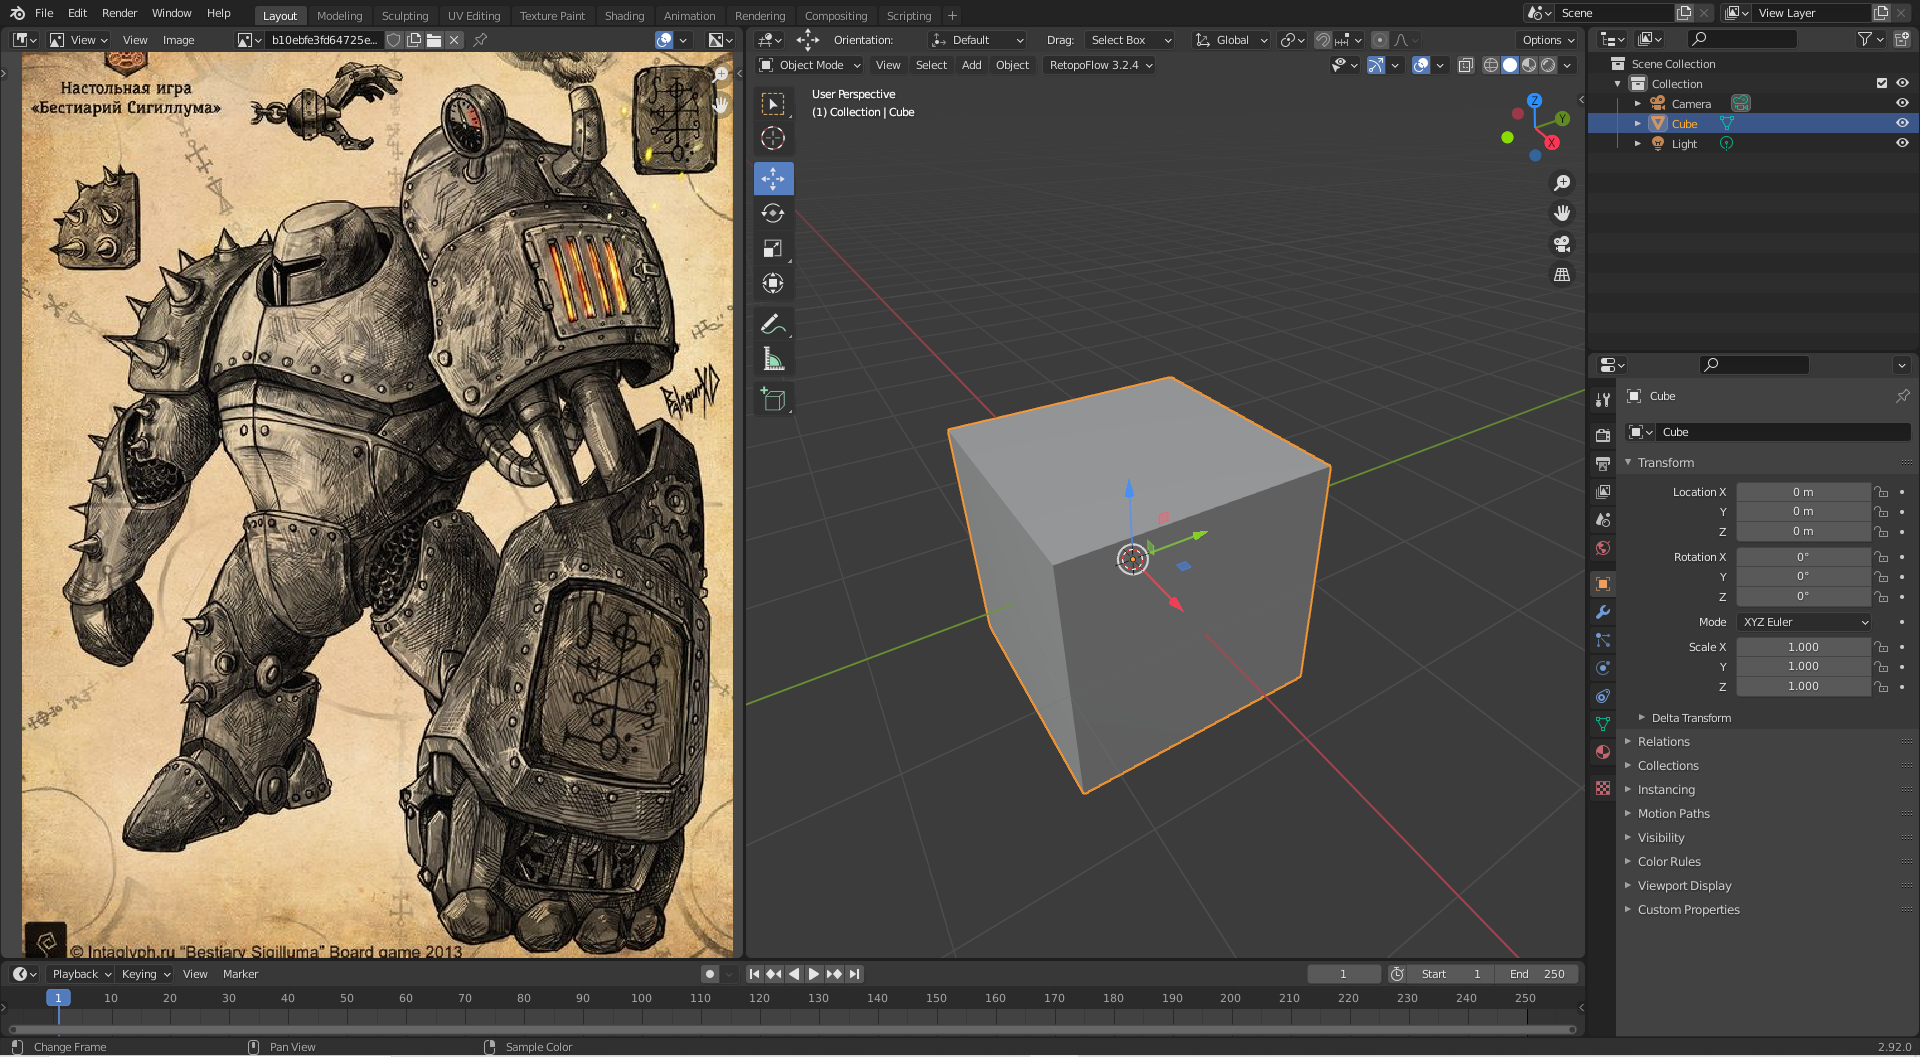Toggle viewport overlays button

pos(1421,65)
